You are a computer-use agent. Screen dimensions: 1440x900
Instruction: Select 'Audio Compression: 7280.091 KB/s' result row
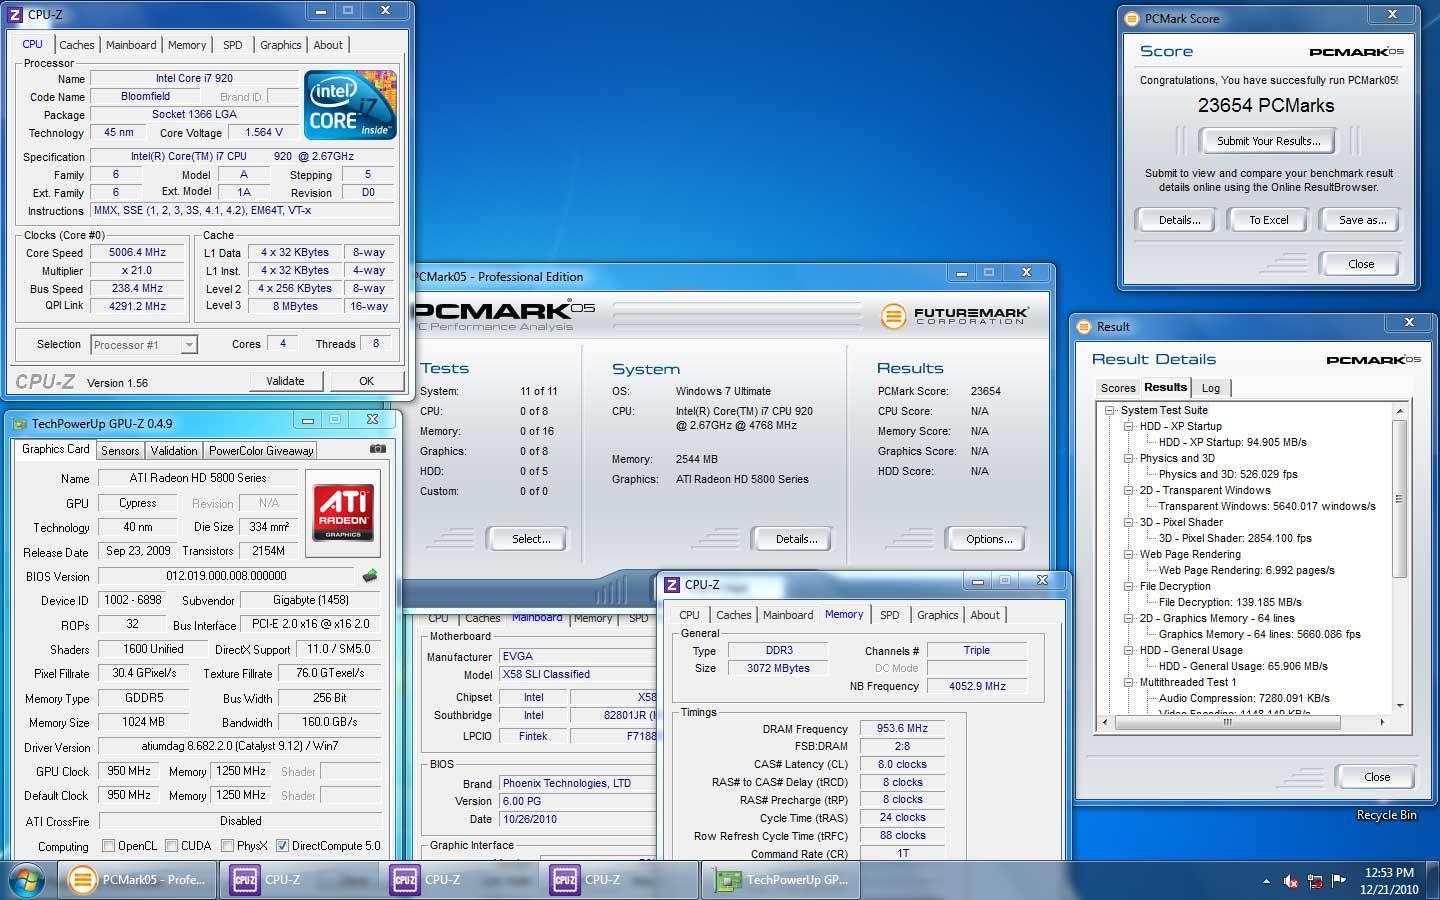[1244, 698]
